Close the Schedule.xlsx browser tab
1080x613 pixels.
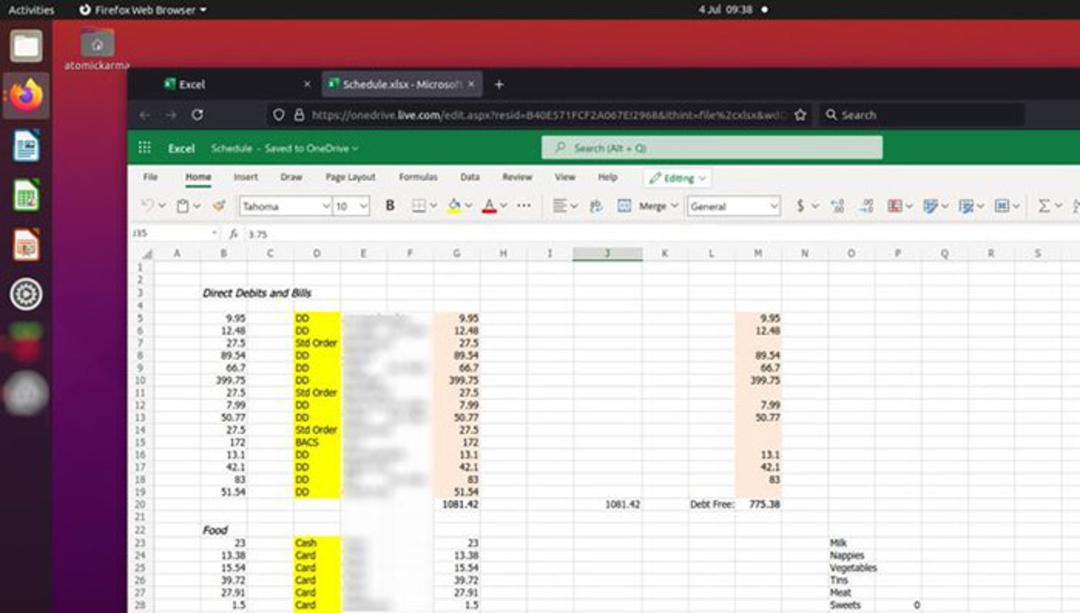coord(471,84)
